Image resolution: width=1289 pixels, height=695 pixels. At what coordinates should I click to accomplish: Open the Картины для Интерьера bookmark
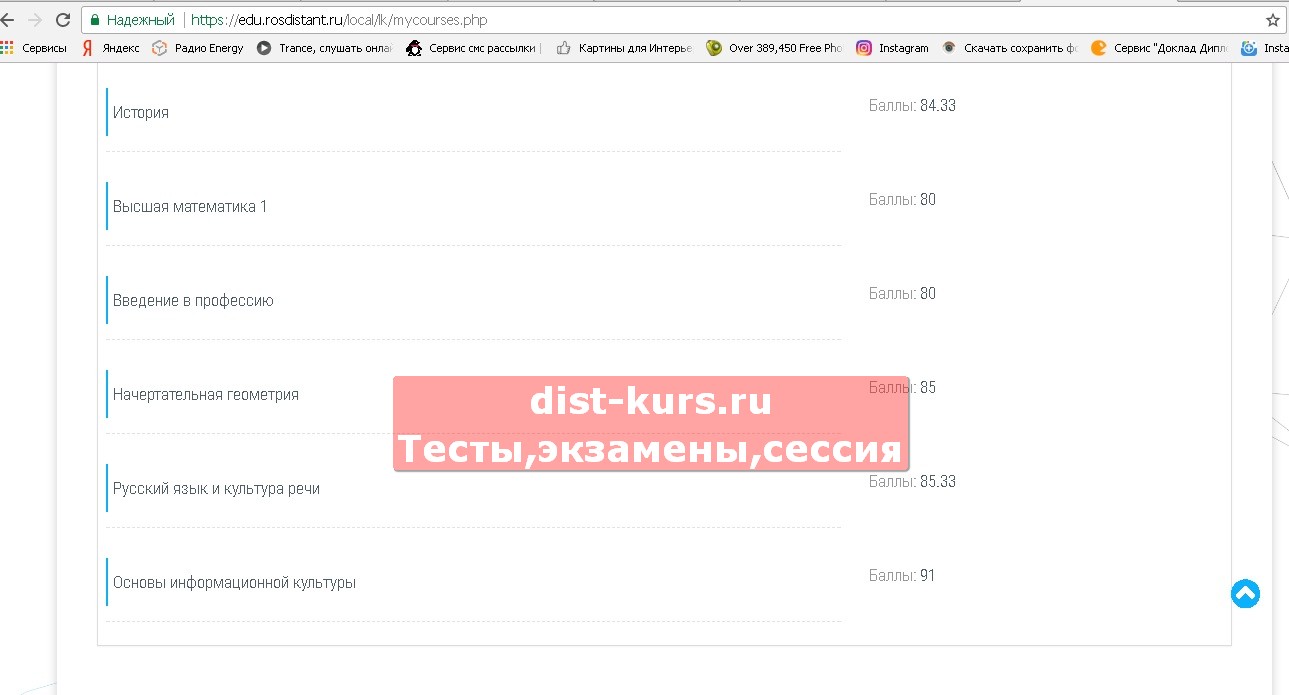624,48
